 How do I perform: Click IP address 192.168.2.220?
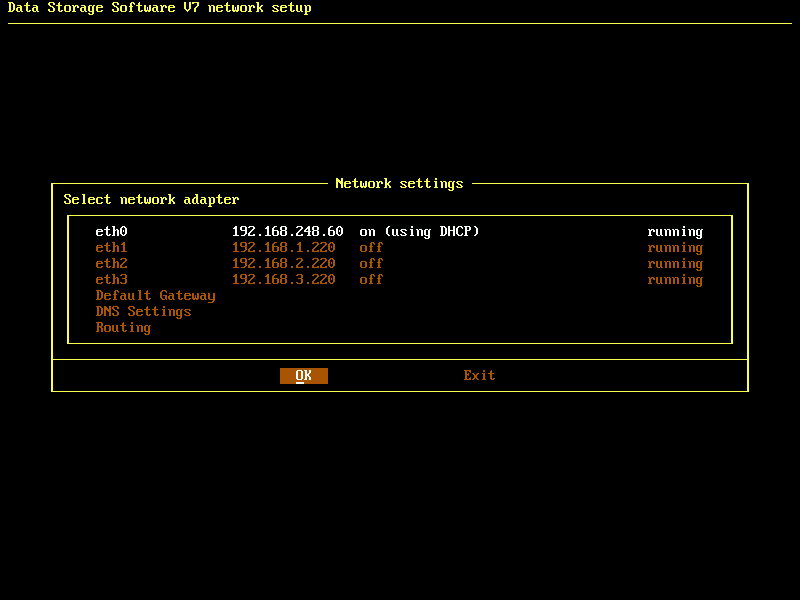coord(284,264)
